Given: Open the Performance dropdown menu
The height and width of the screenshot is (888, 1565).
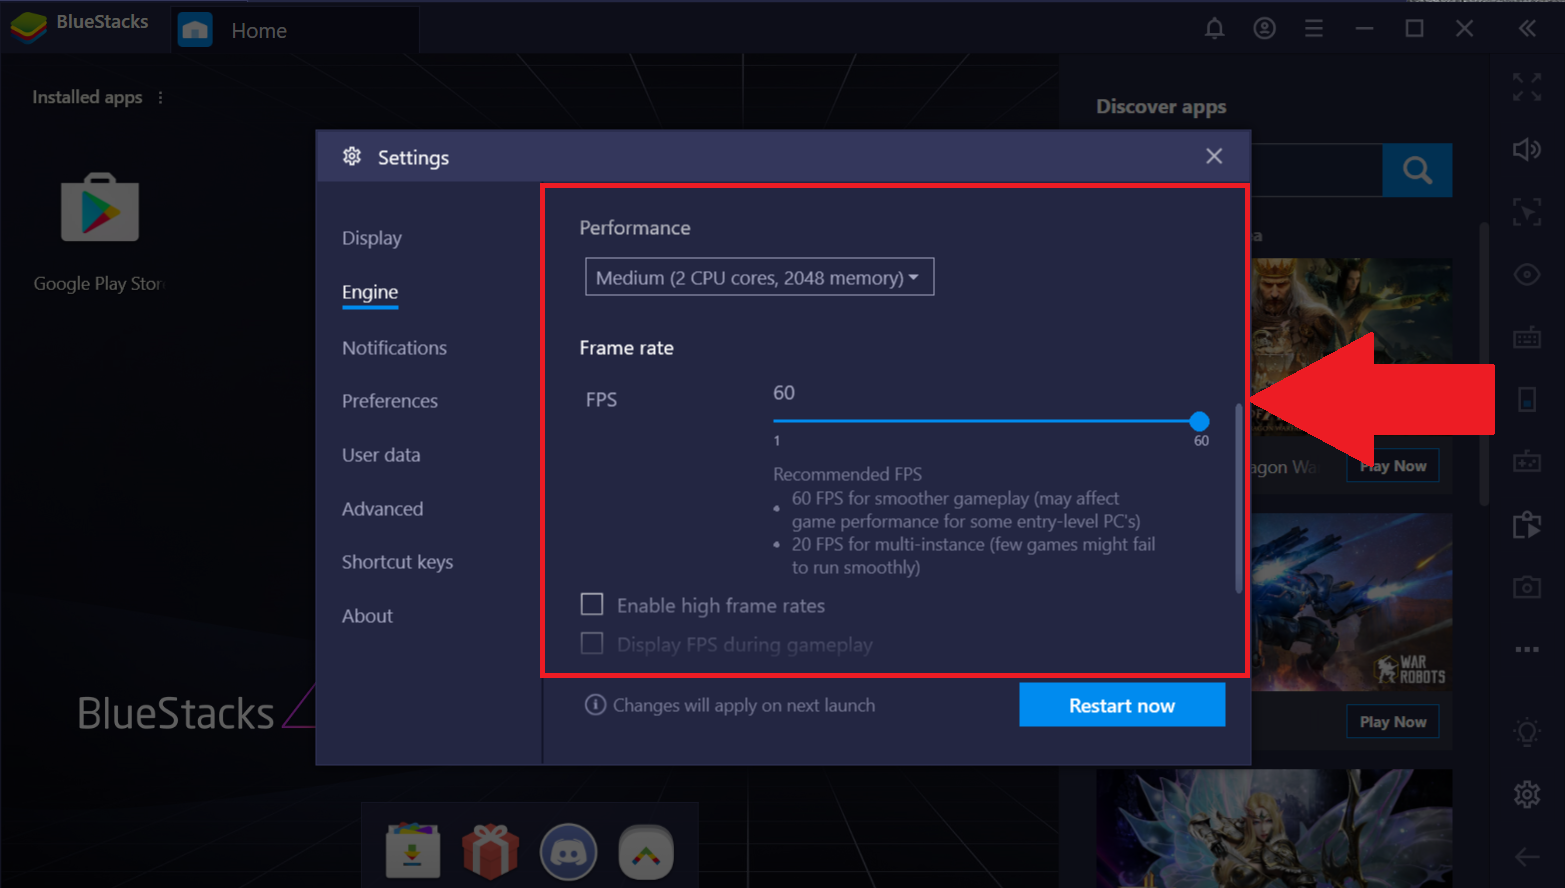Looking at the screenshot, I should tap(759, 277).
